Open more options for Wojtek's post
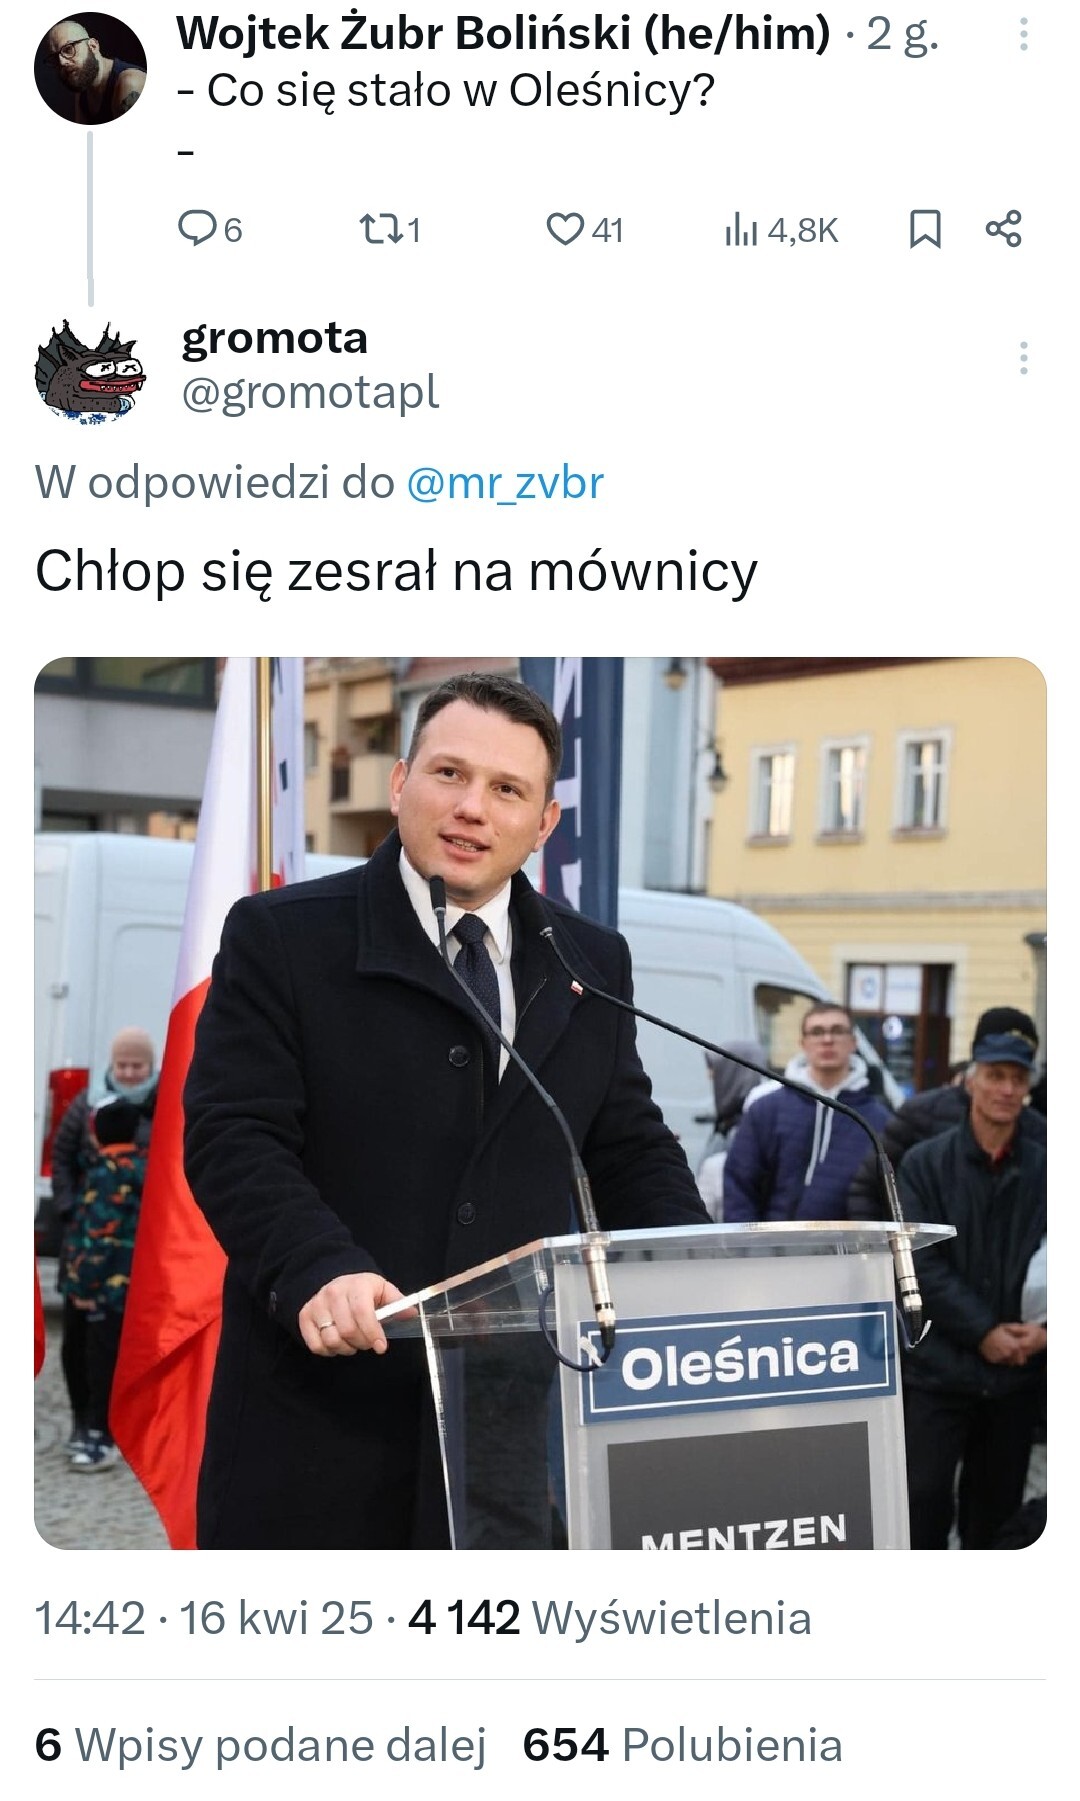Image resolution: width=1080 pixels, height=1801 pixels. 1023,34
